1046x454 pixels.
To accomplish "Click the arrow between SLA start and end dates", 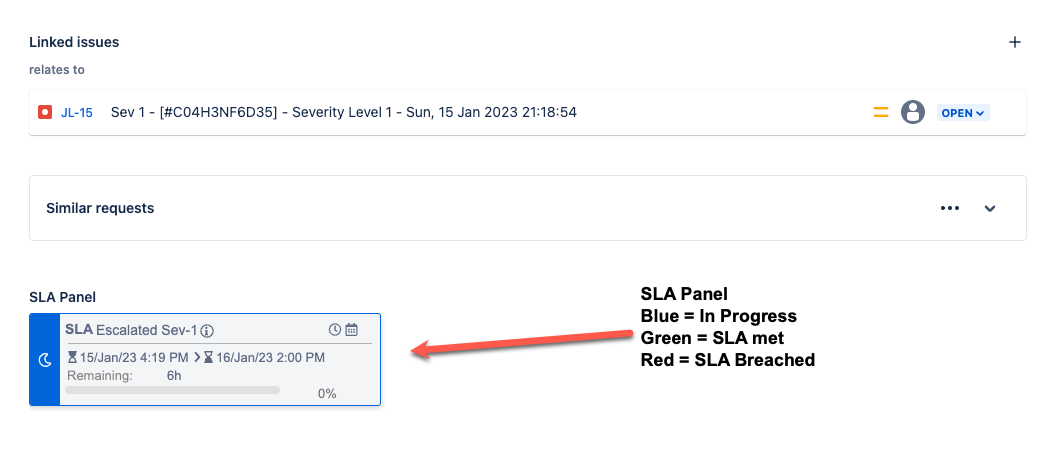I will pos(197,357).
